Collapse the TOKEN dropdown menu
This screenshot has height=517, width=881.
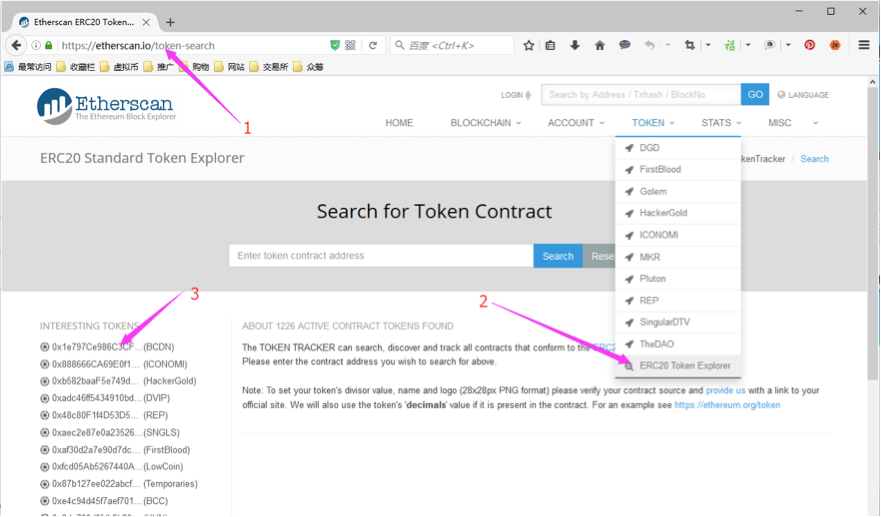coord(653,123)
